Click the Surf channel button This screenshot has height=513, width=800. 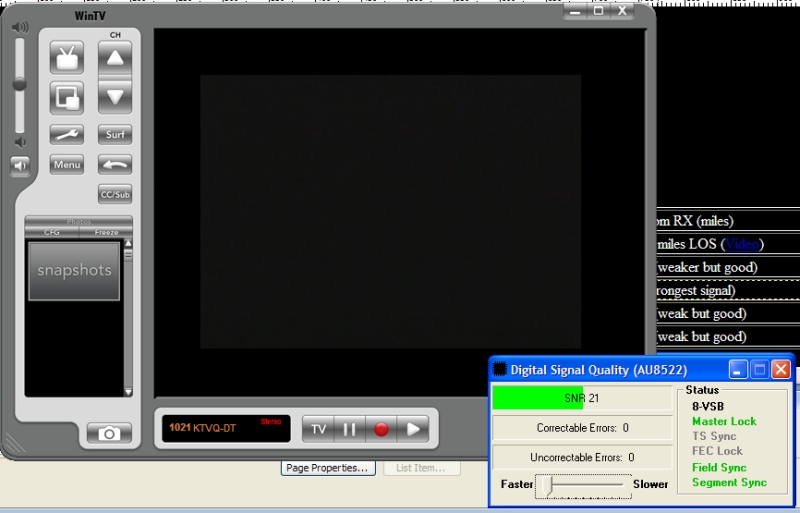[x=115, y=134]
